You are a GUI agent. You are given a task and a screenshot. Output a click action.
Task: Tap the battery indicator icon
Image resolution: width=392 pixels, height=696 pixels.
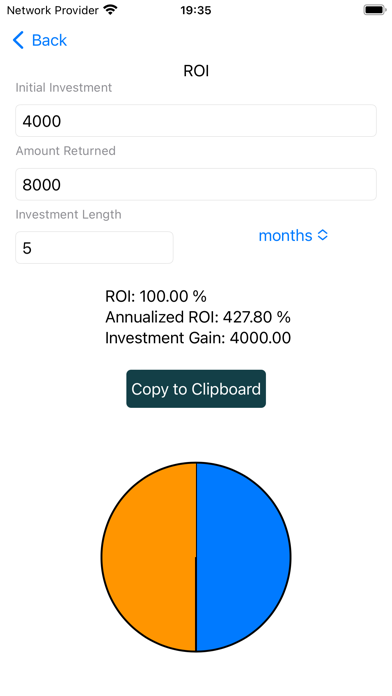tap(375, 10)
